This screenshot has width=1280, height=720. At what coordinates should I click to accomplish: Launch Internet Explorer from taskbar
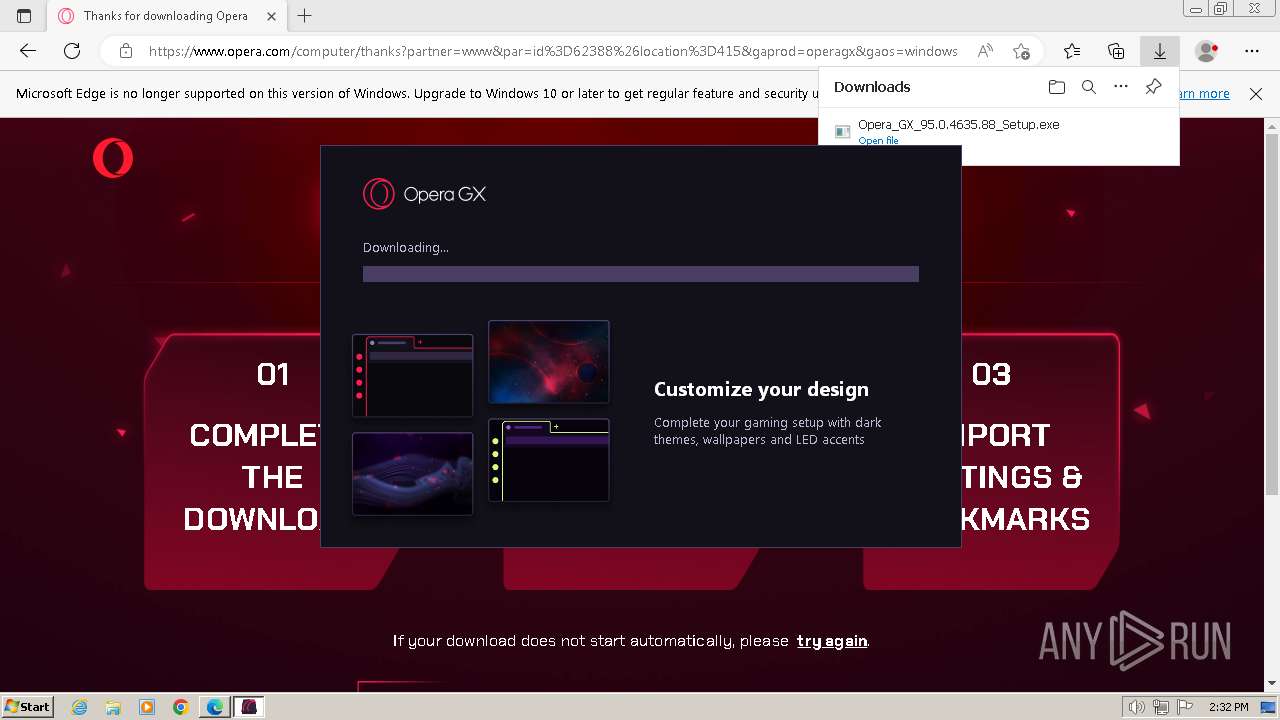[x=79, y=707]
